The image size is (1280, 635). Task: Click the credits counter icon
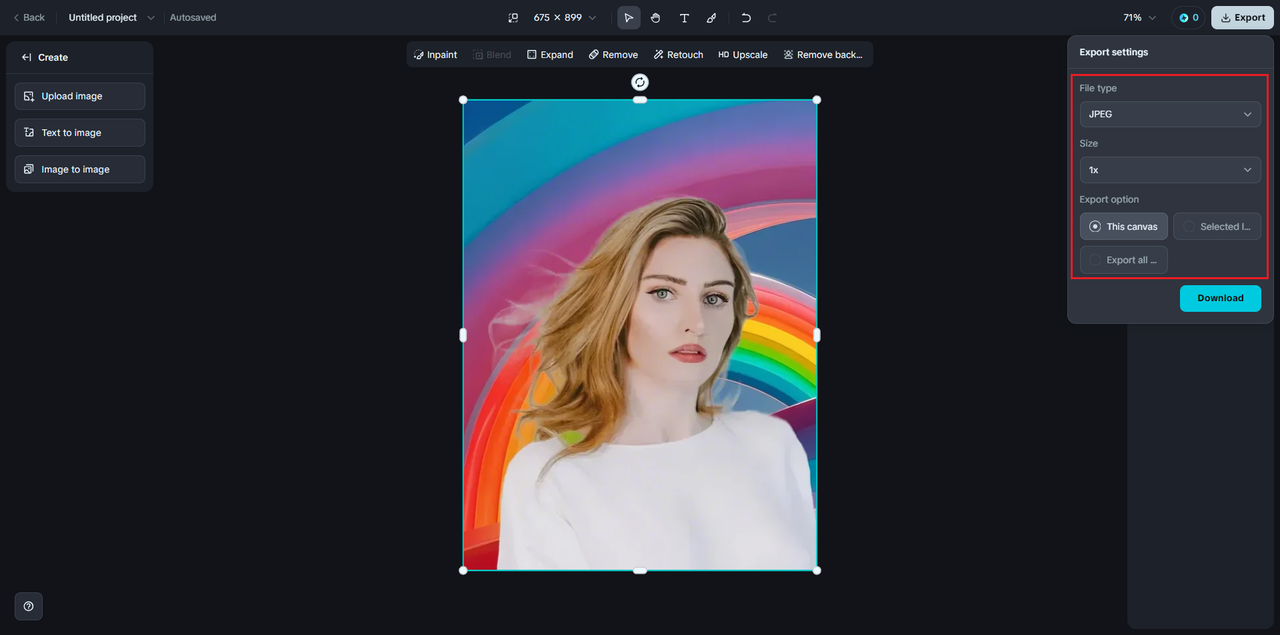(x=1188, y=18)
